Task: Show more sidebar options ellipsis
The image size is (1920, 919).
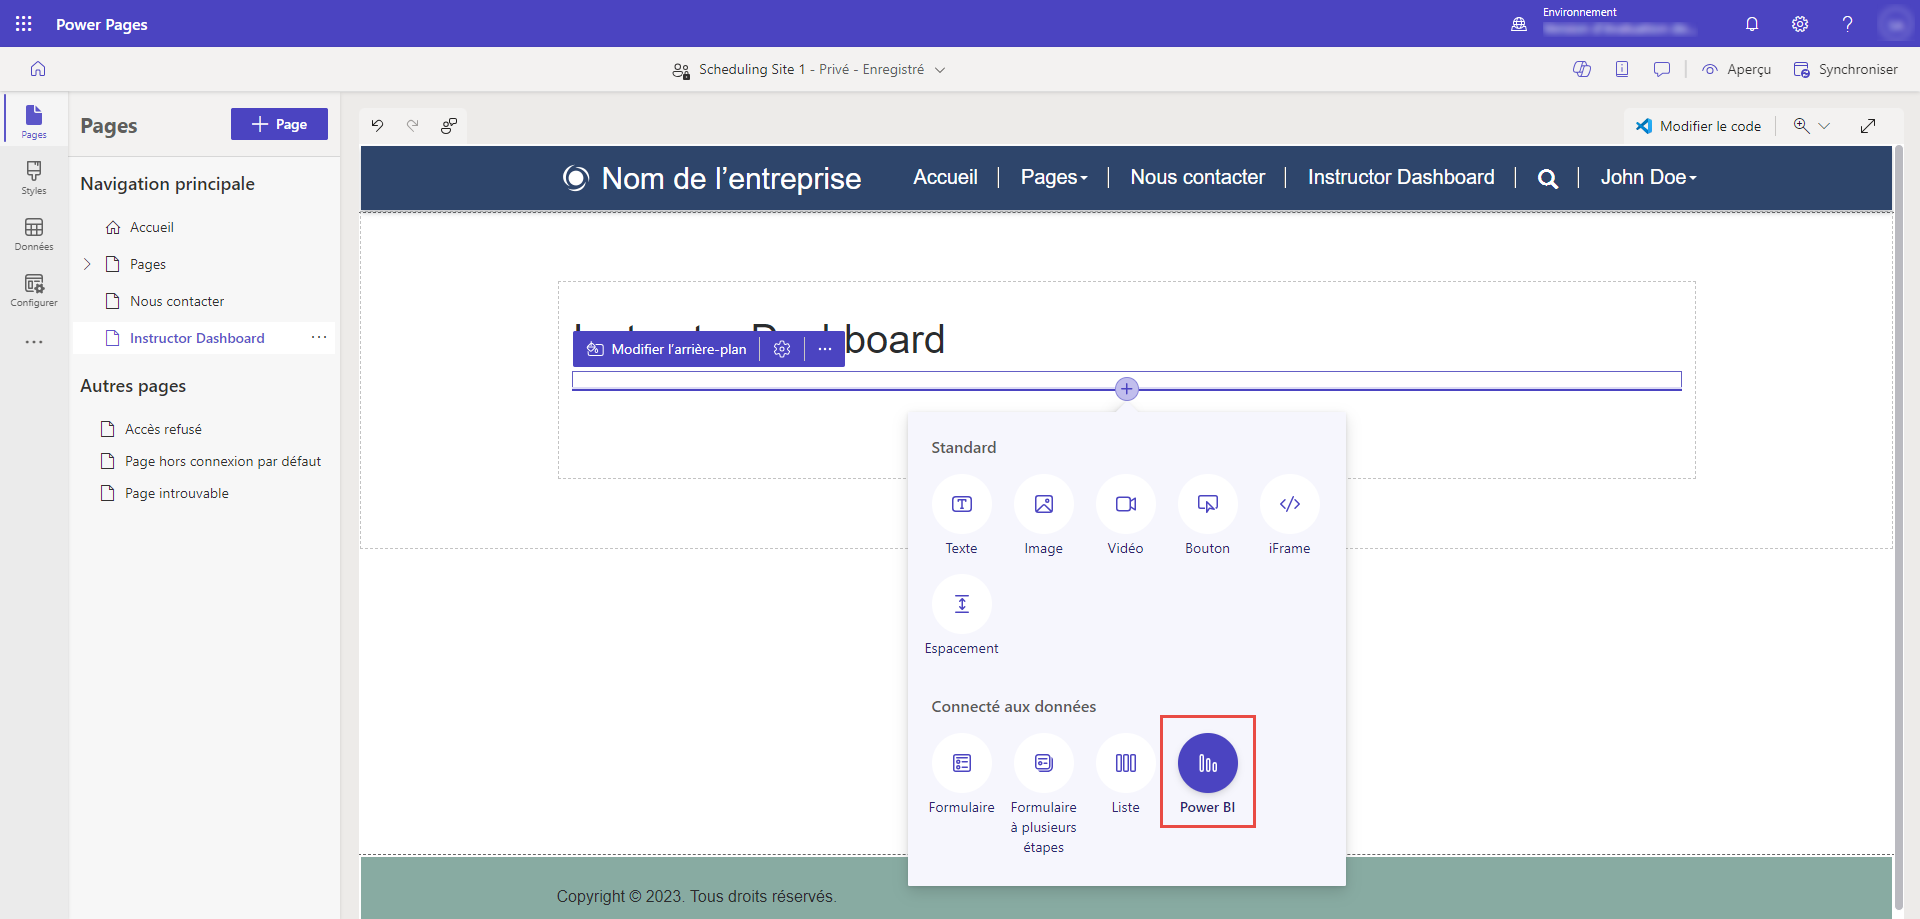Action: (x=34, y=342)
